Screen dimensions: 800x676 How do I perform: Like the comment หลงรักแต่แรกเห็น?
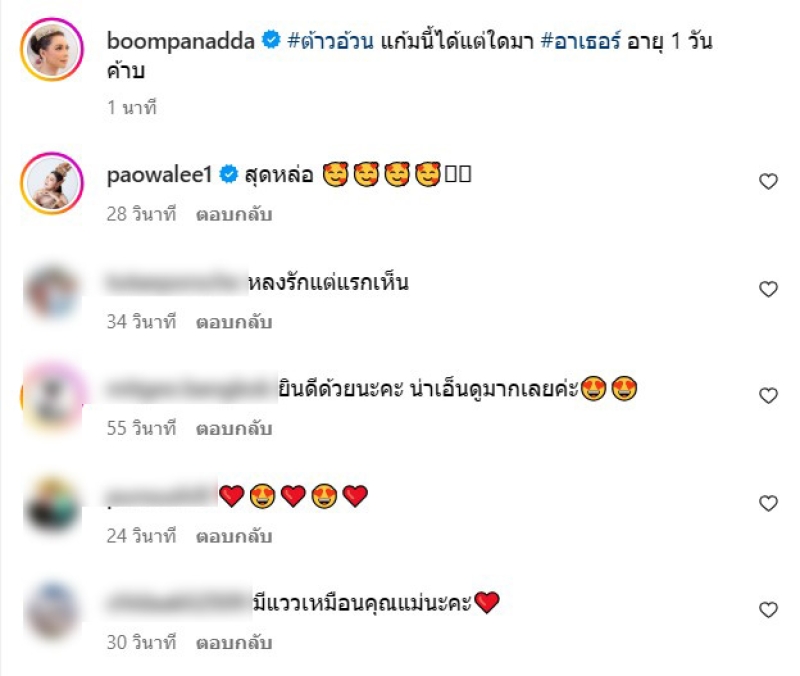pyautogui.click(x=768, y=289)
